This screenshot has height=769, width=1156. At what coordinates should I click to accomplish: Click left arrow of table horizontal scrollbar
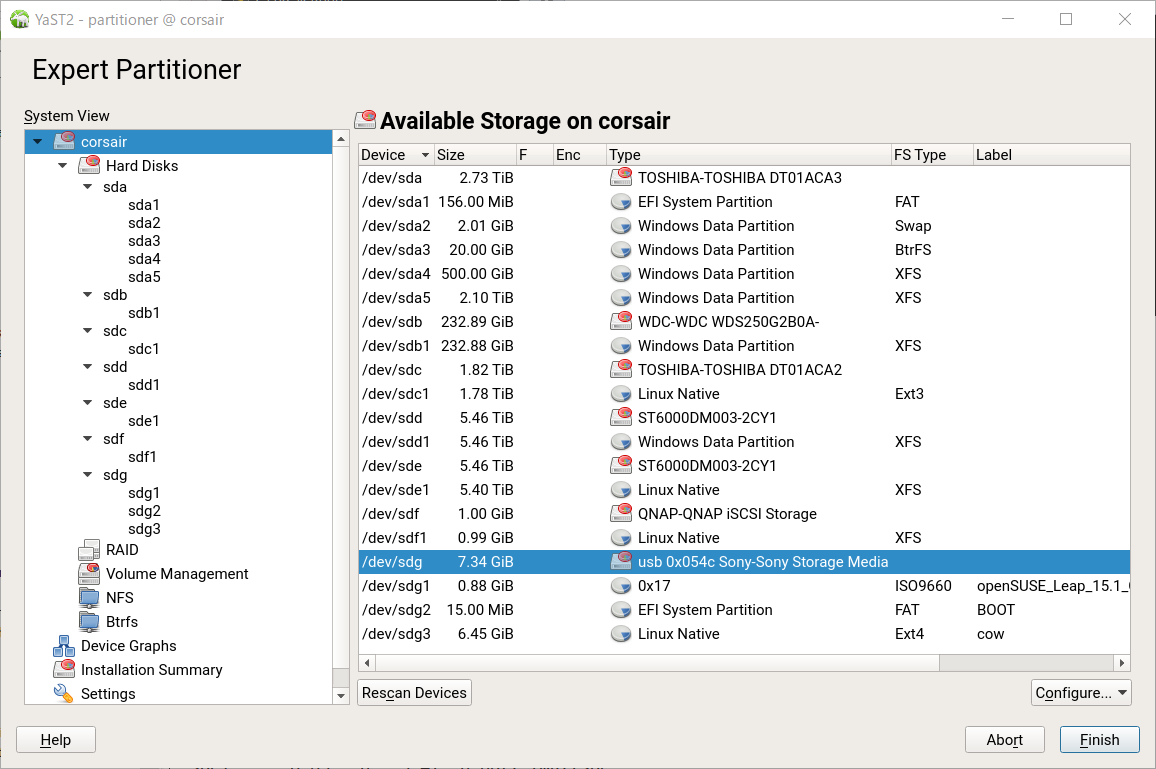point(367,663)
